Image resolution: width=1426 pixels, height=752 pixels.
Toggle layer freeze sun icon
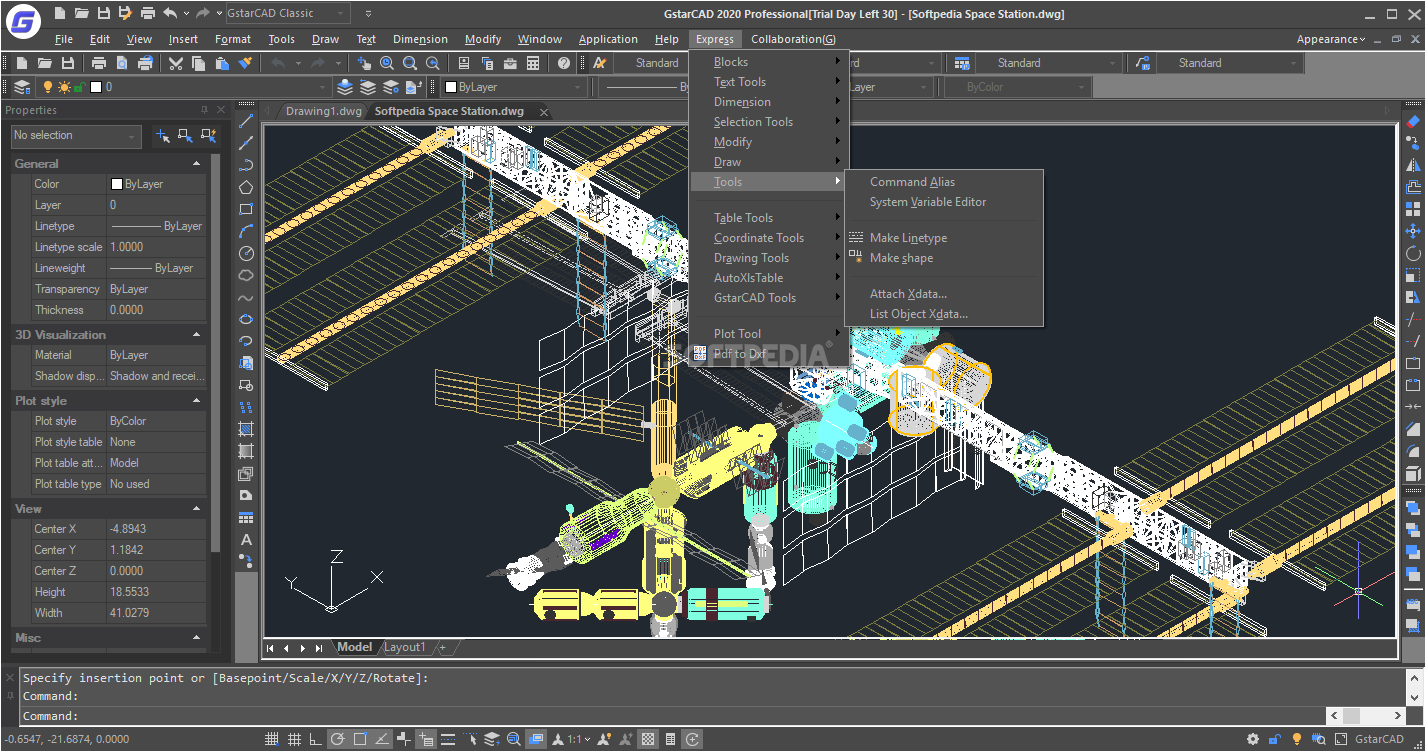pyautogui.click(x=63, y=87)
